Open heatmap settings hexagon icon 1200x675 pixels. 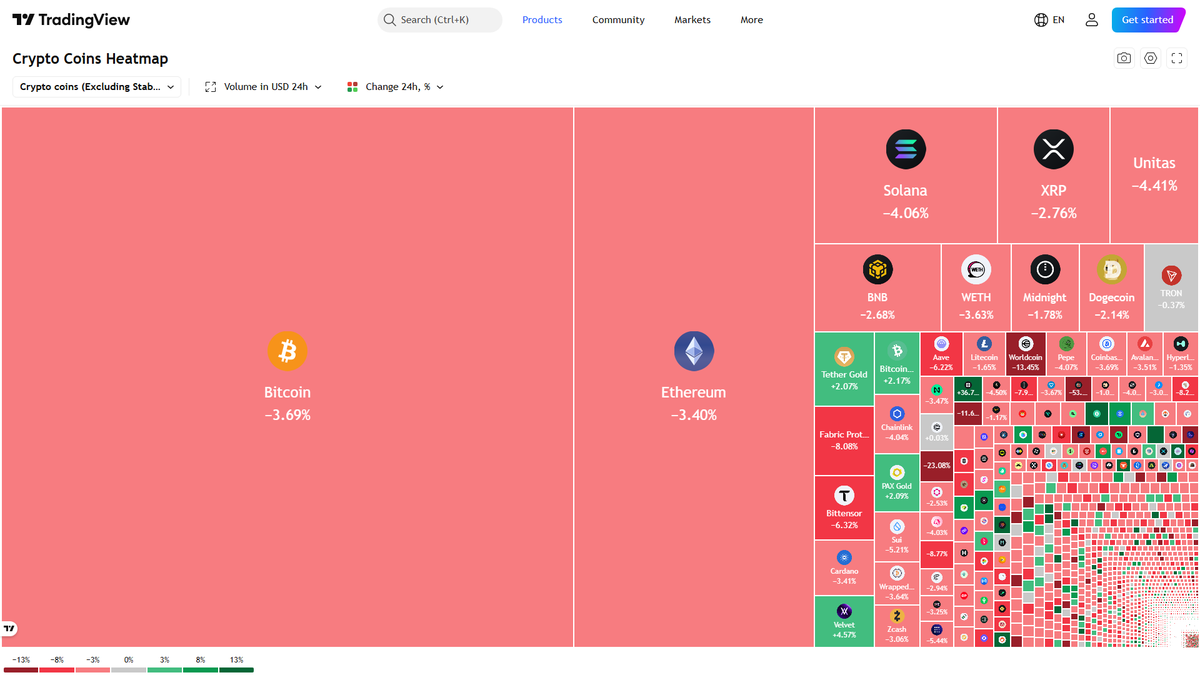point(1151,58)
